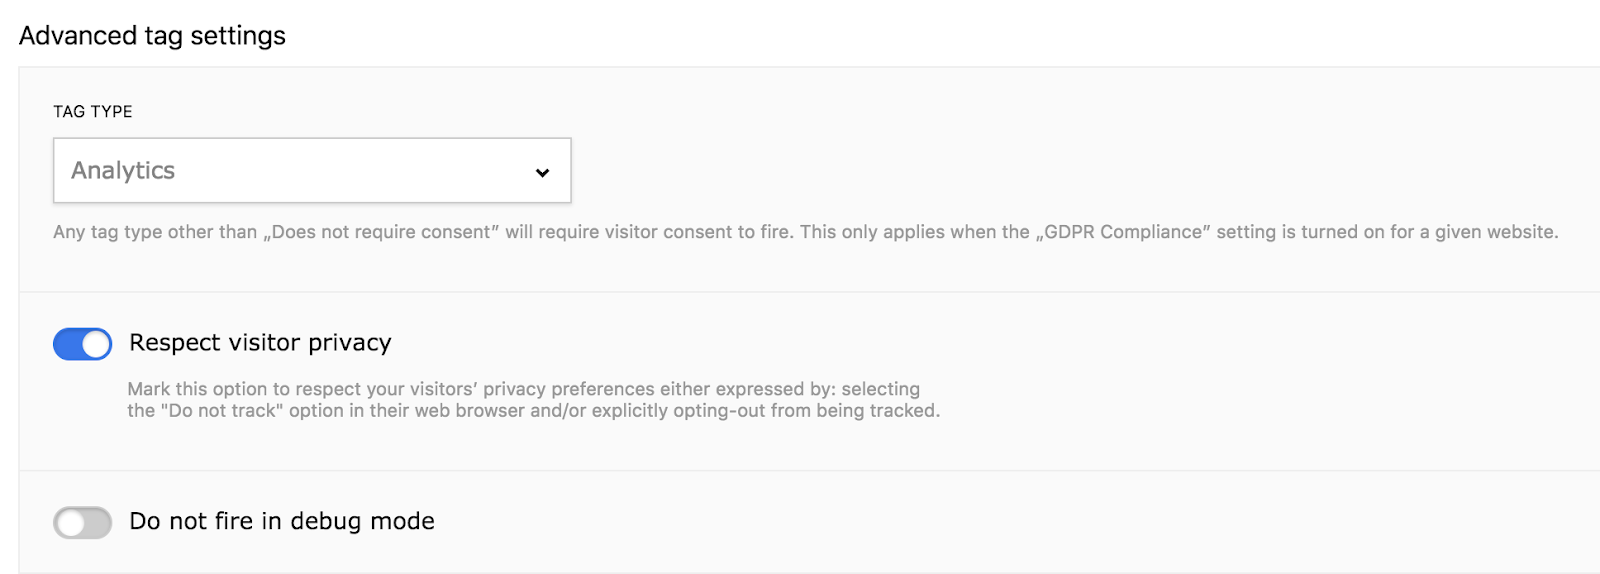This screenshot has height=574, width=1600.
Task: Enable Do not fire in debug mode
Action: click(x=82, y=522)
